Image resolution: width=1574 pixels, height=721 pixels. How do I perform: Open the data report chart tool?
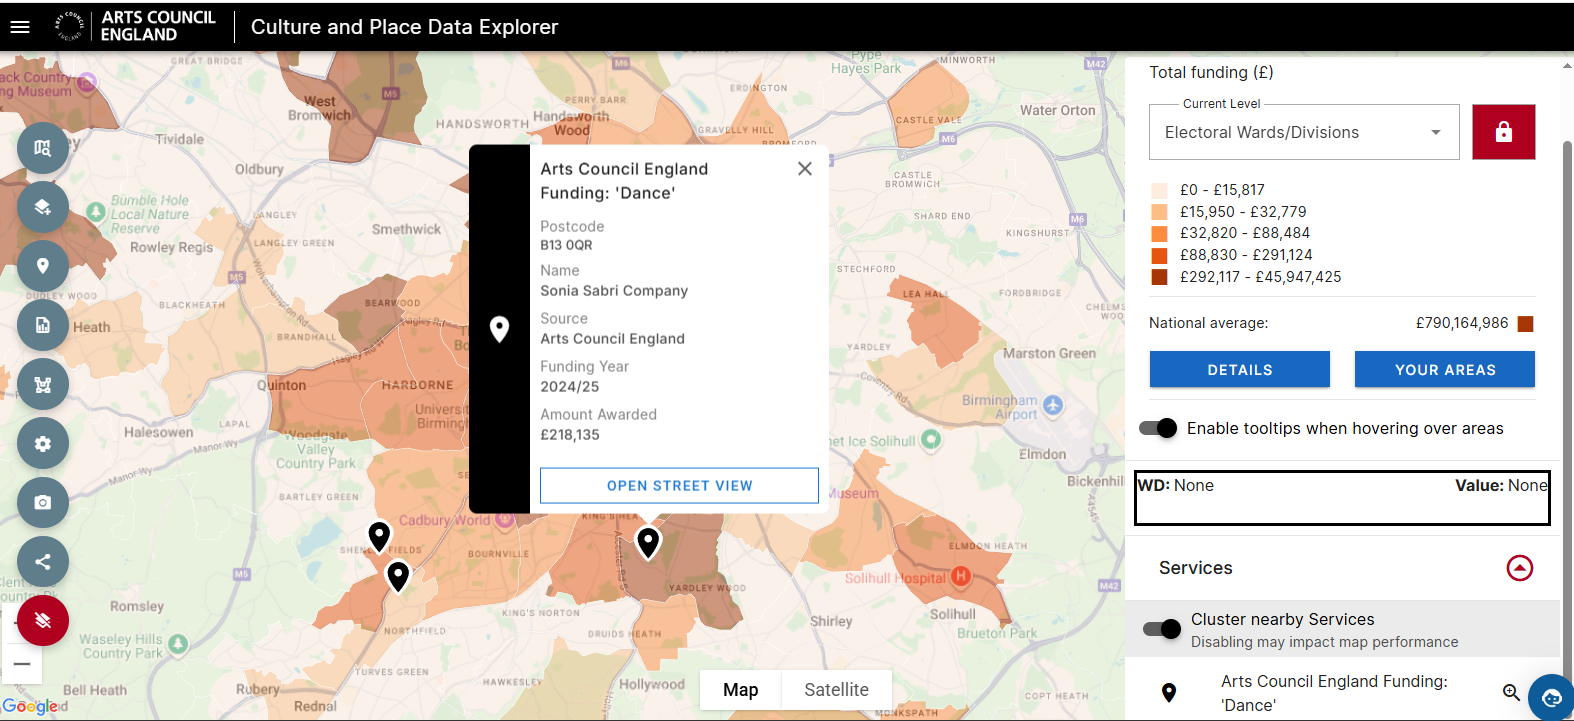pyautogui.click(x=43, y=325)
